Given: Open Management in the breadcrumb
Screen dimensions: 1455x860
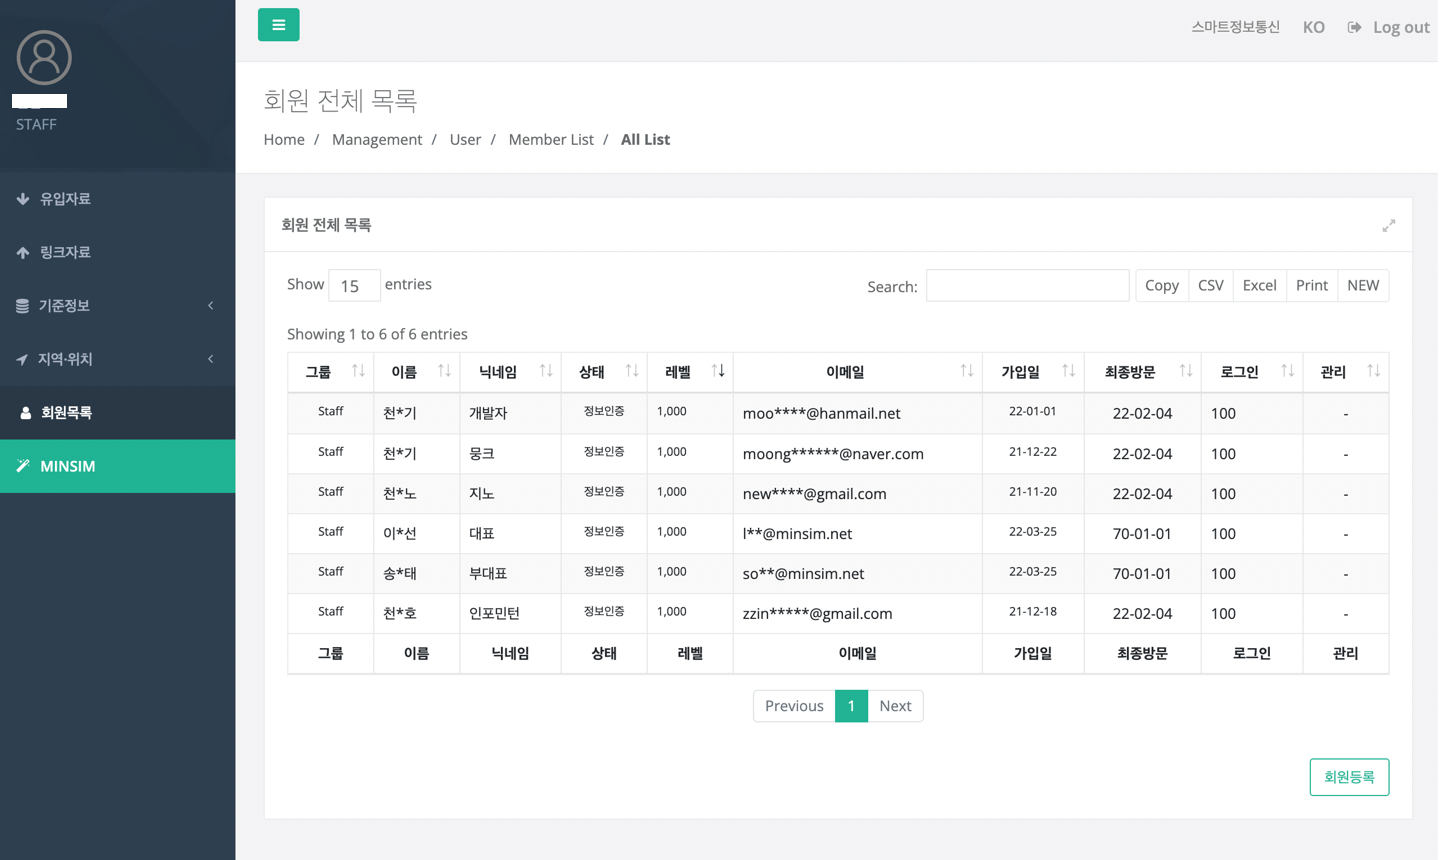Looking at the screenshot, I should click(377, 140).
